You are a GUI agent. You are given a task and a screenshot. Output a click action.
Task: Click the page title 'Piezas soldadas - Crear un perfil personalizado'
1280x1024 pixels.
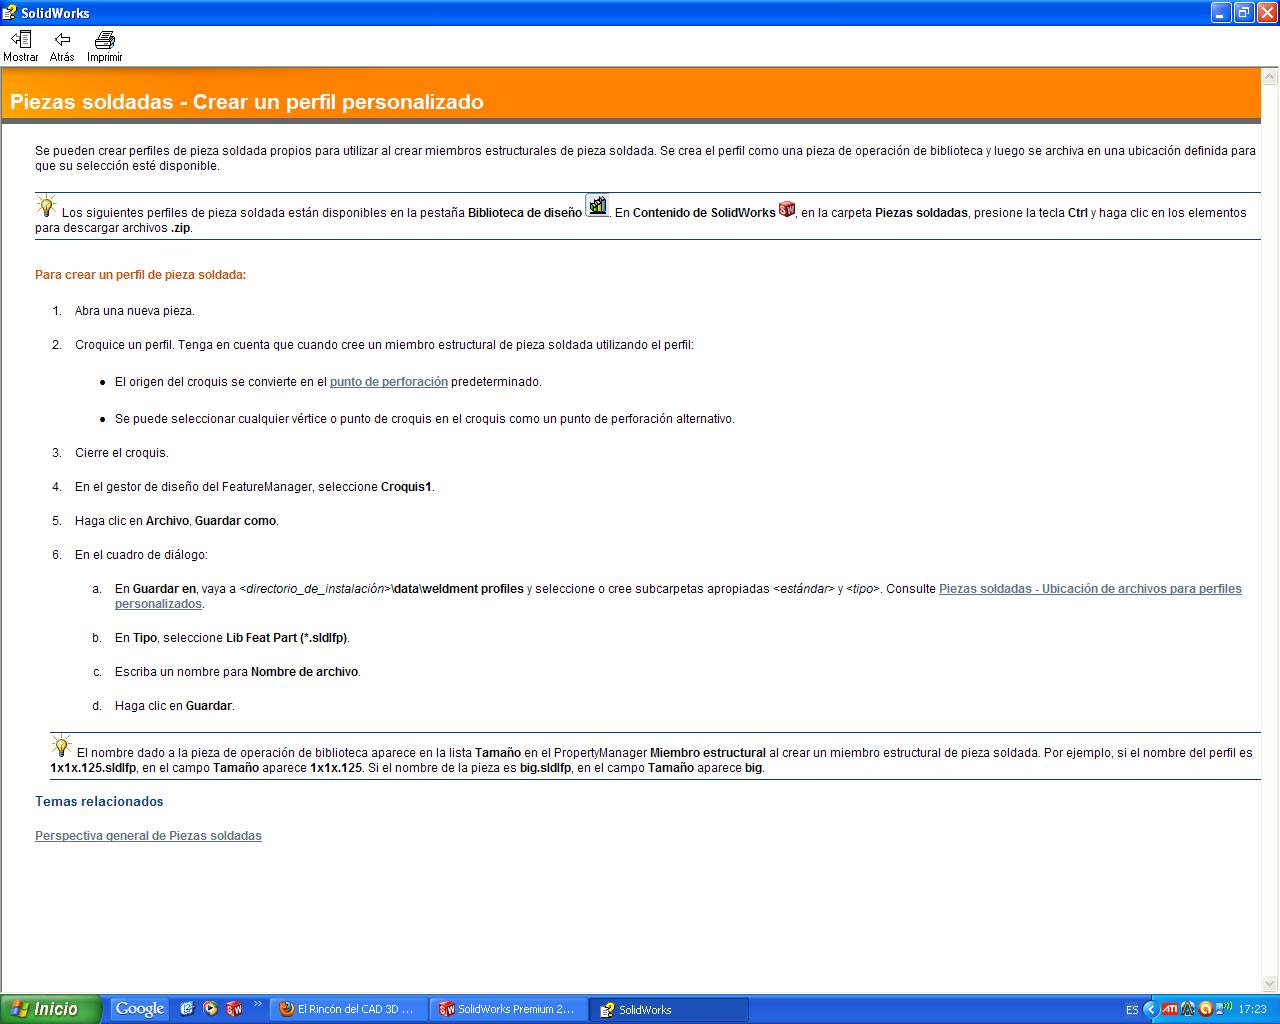[247, 102]
